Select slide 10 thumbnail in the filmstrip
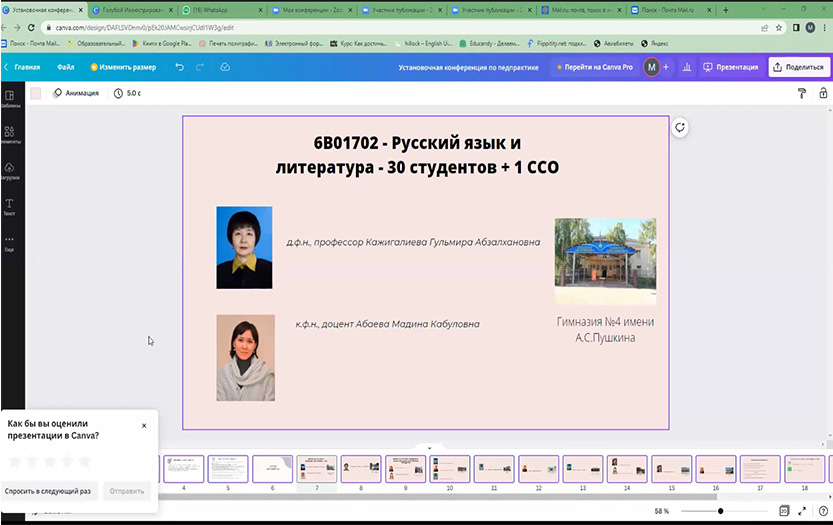This screenshot has height=525, width=833. 449,469
